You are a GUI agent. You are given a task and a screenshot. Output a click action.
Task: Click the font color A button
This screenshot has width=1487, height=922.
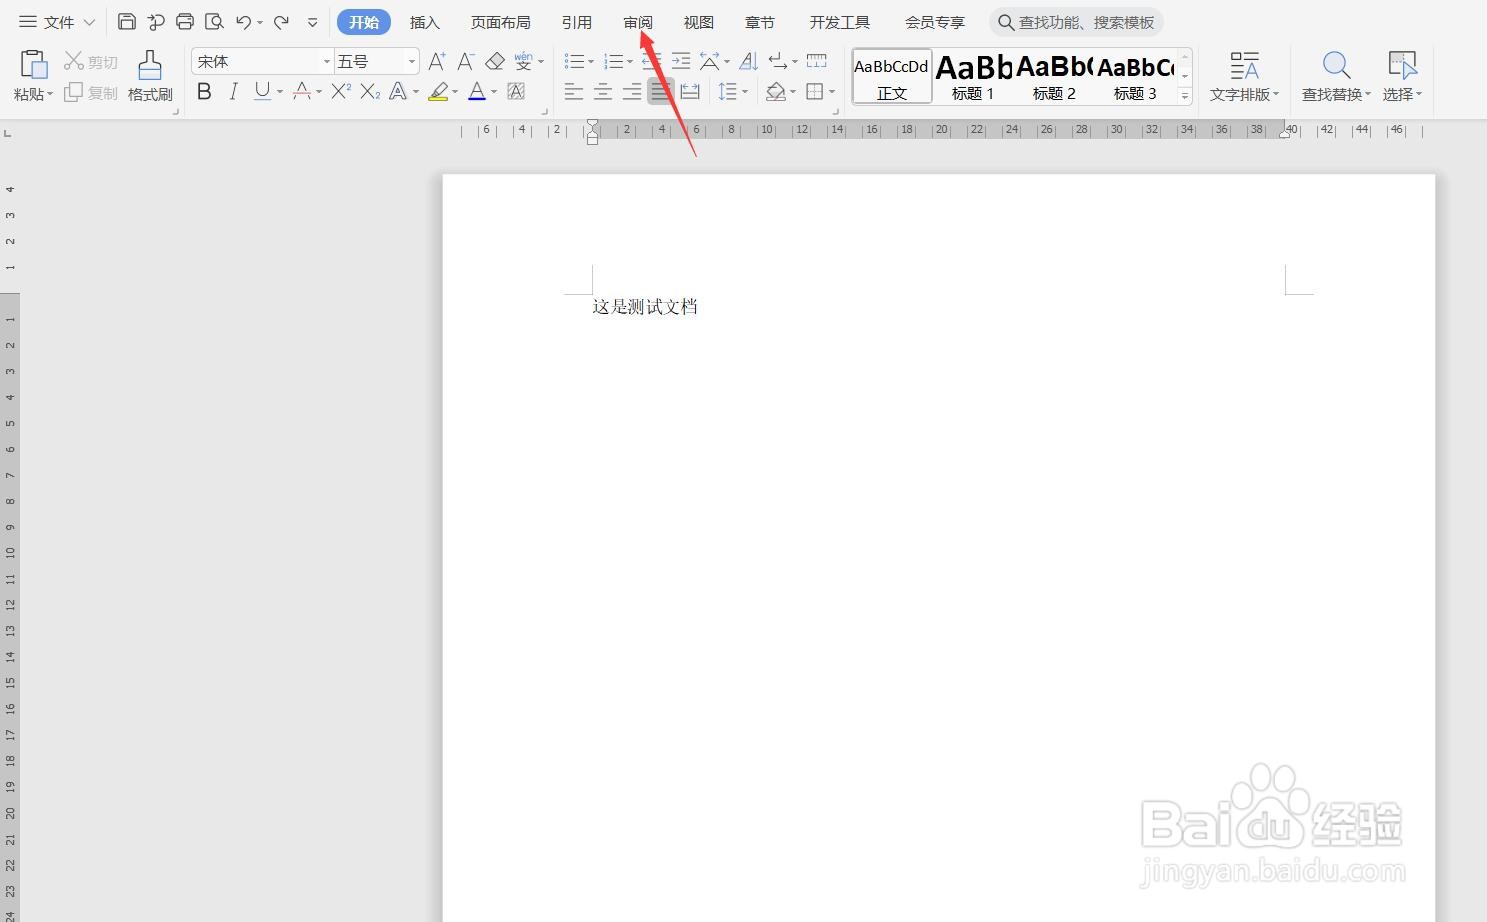click(477, 92)
